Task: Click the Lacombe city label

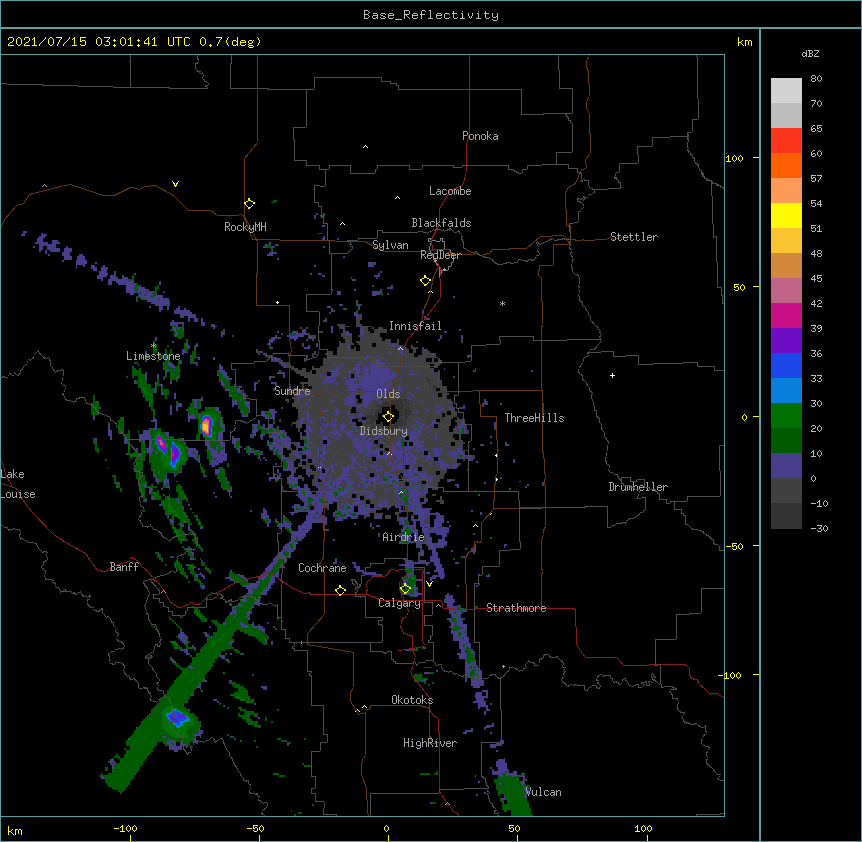Action: point(450,191)
